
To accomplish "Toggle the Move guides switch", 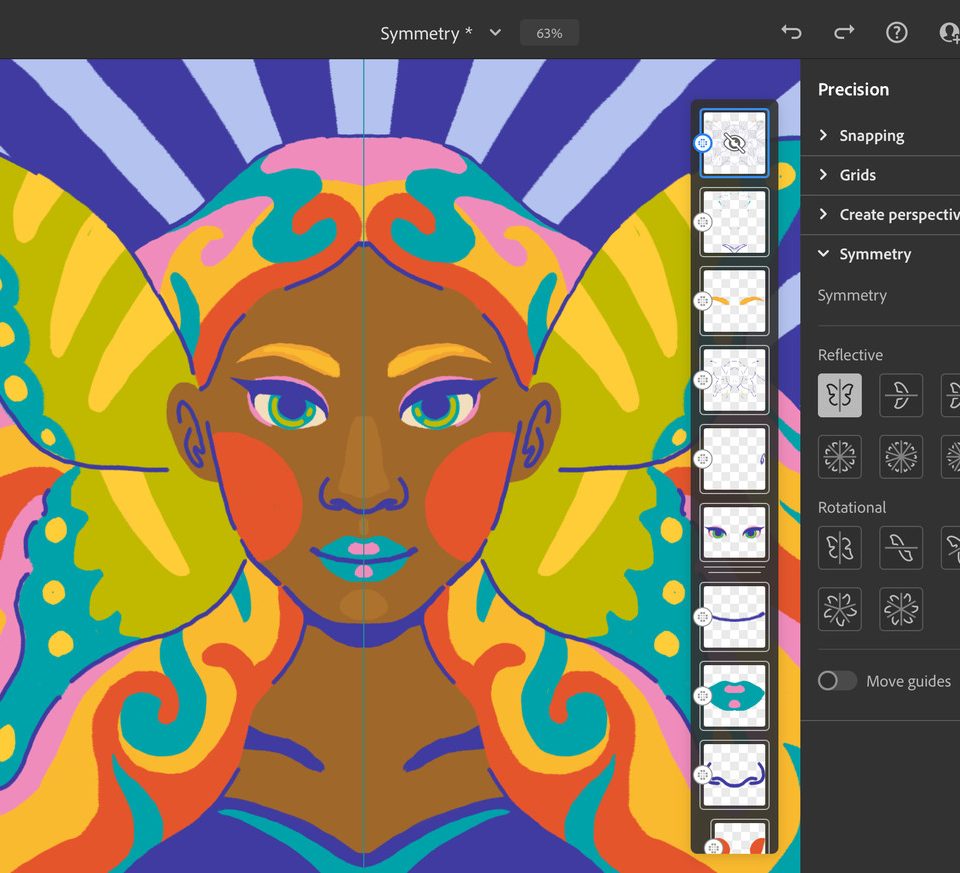I will tap(838, 681).
